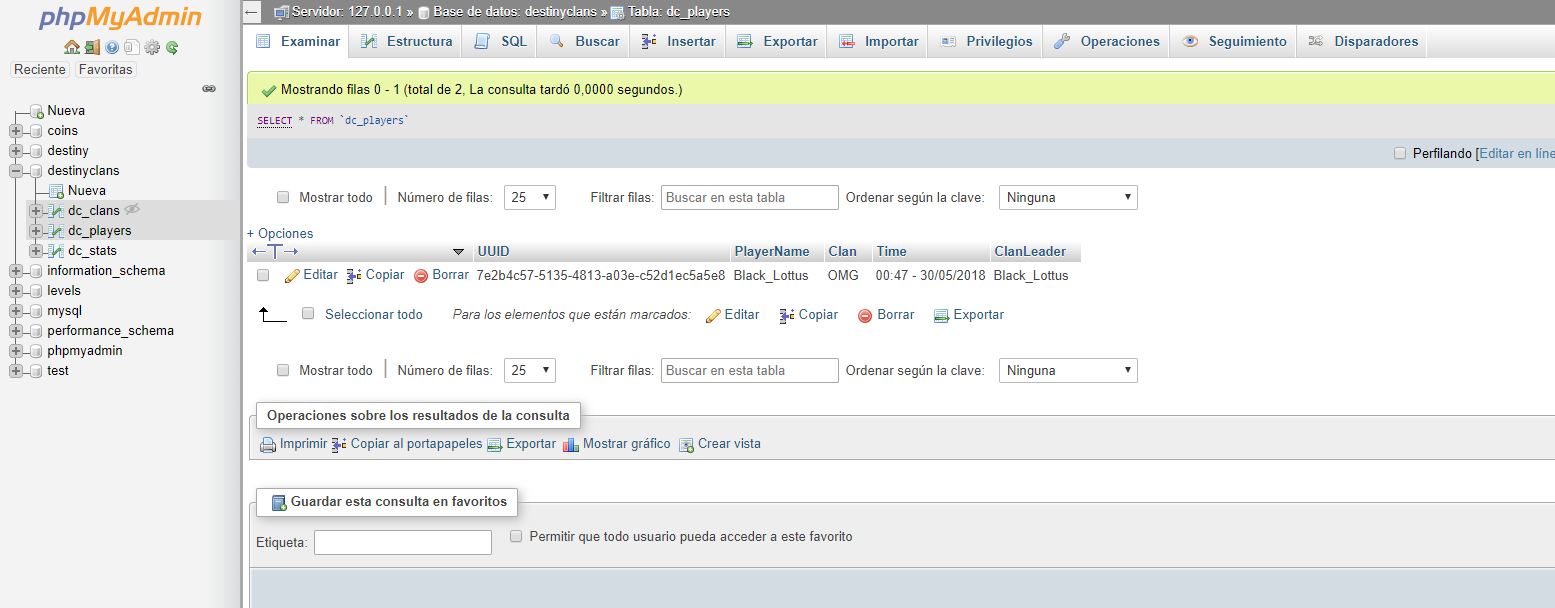Check Permitir que todo usuario pueda acceder
Viewport: 1555px width, 608px height.
(x=516, y=536)
